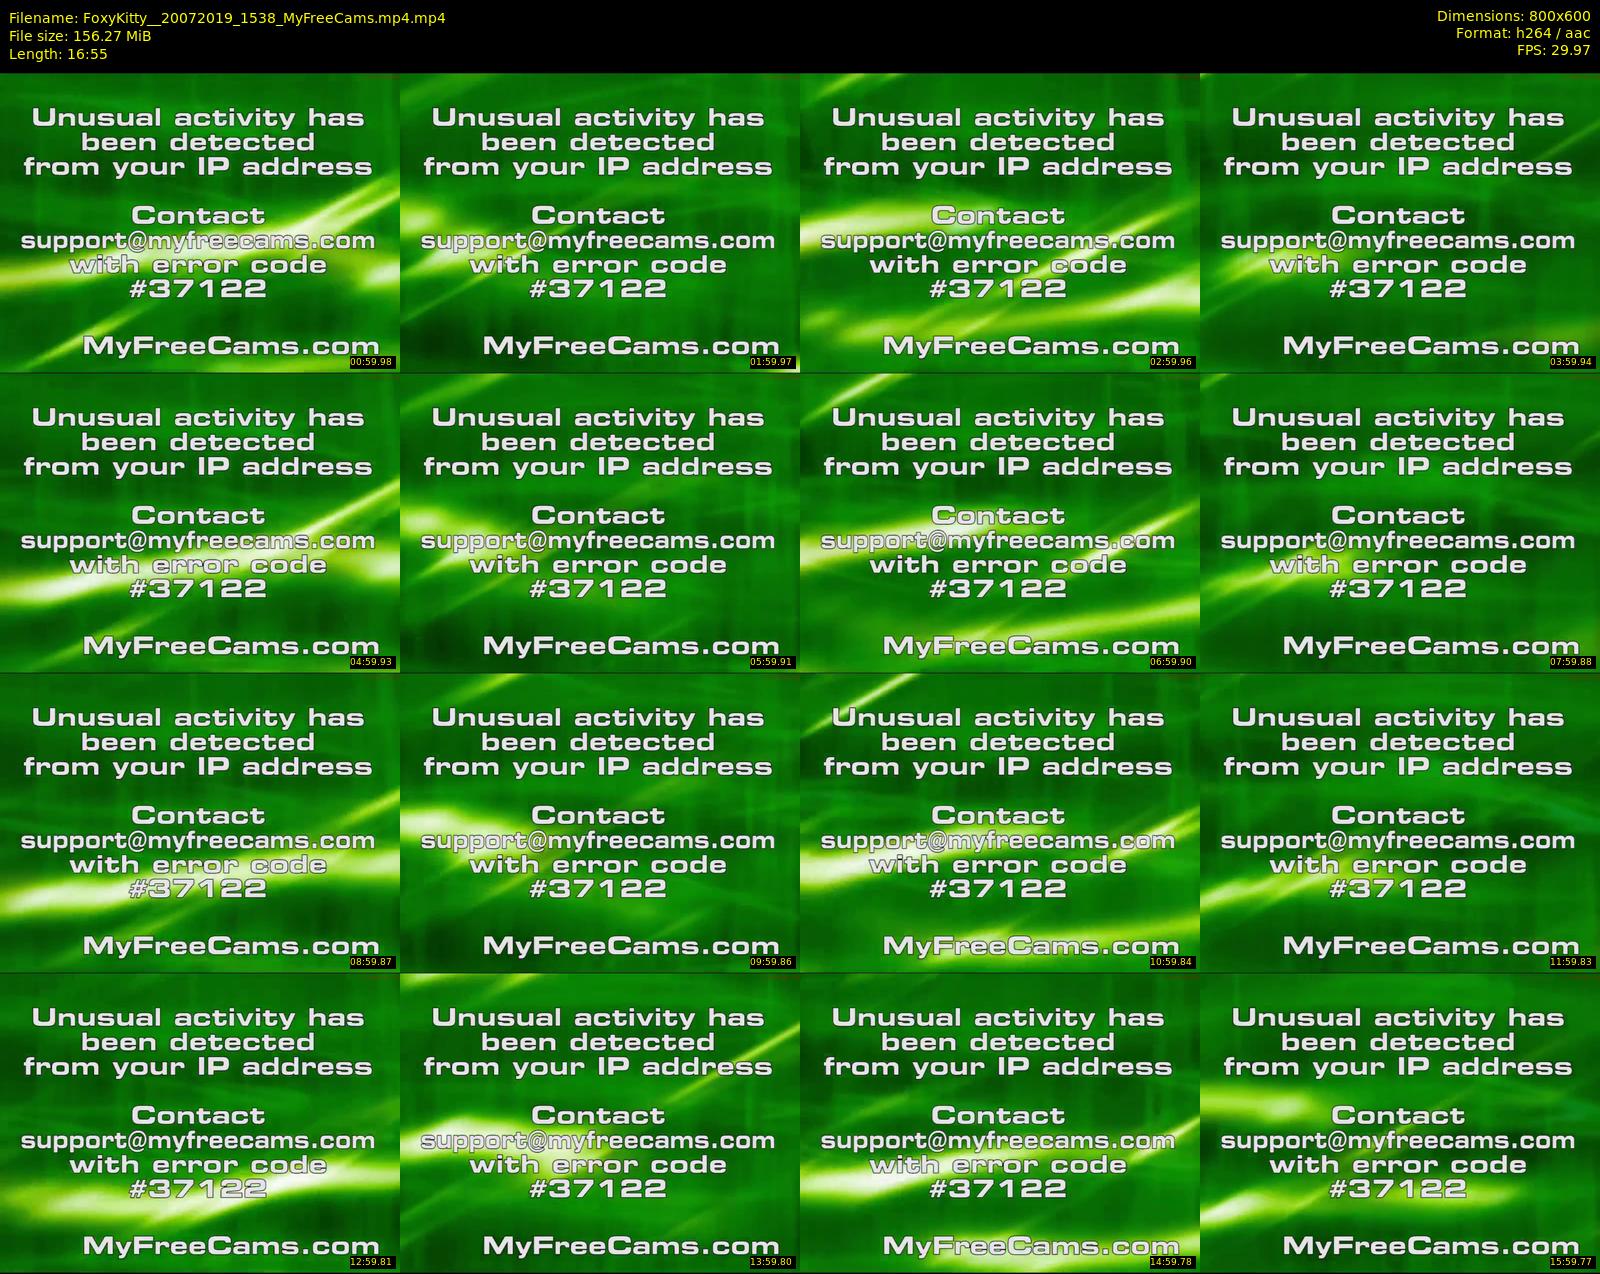Open the thumbnail stamped 00:59.98

[x=199, y=222]
